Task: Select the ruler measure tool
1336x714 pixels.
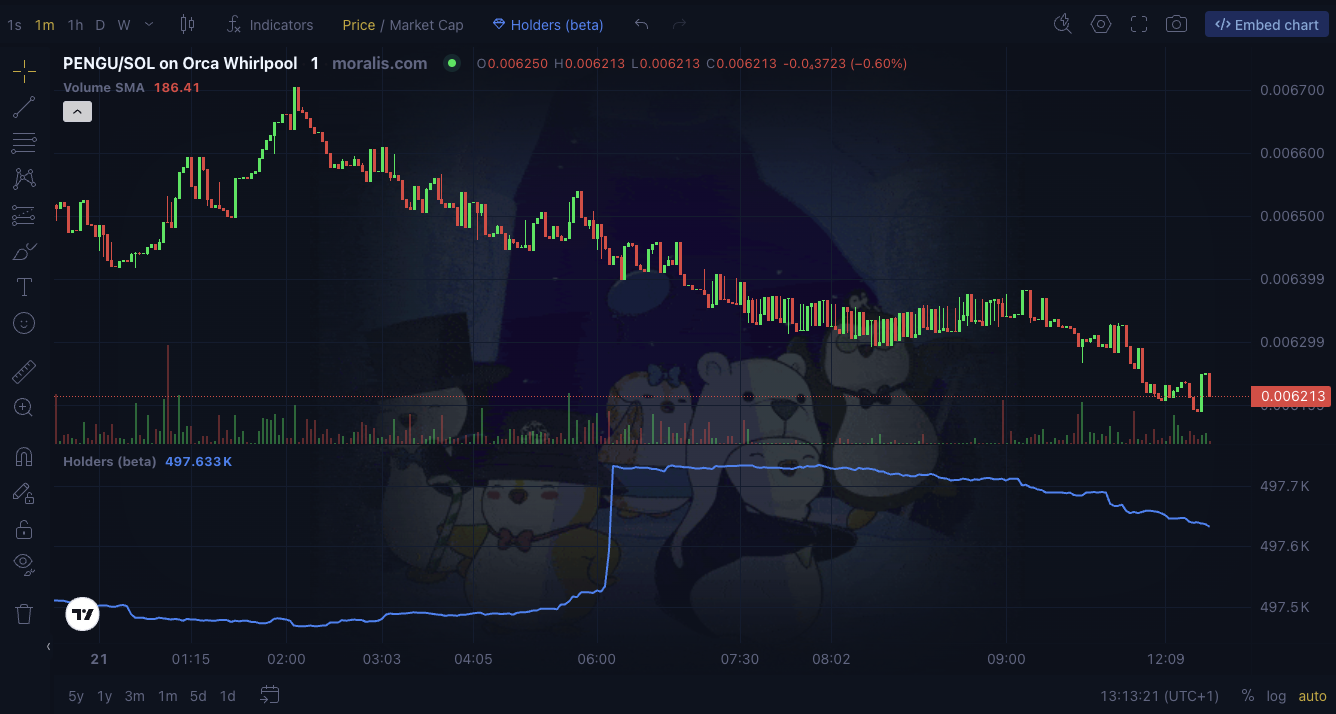Action: (x=24, y=372)
